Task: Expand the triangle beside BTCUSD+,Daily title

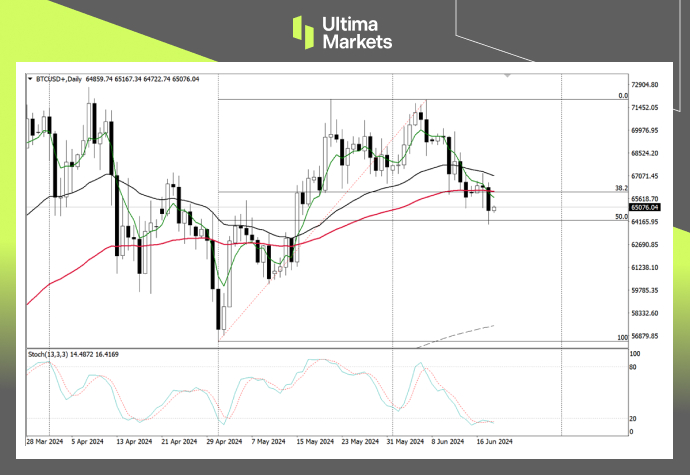Action: point(29,78)
